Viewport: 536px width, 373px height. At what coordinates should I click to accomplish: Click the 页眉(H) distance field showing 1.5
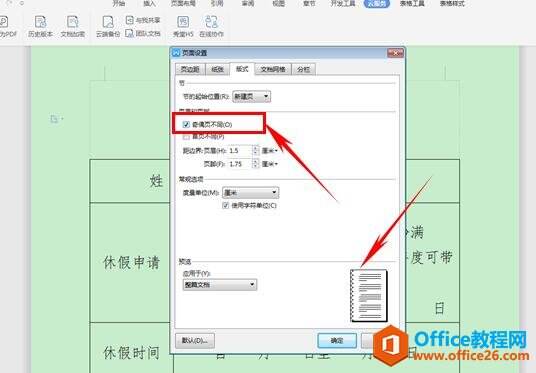point(240,150)
